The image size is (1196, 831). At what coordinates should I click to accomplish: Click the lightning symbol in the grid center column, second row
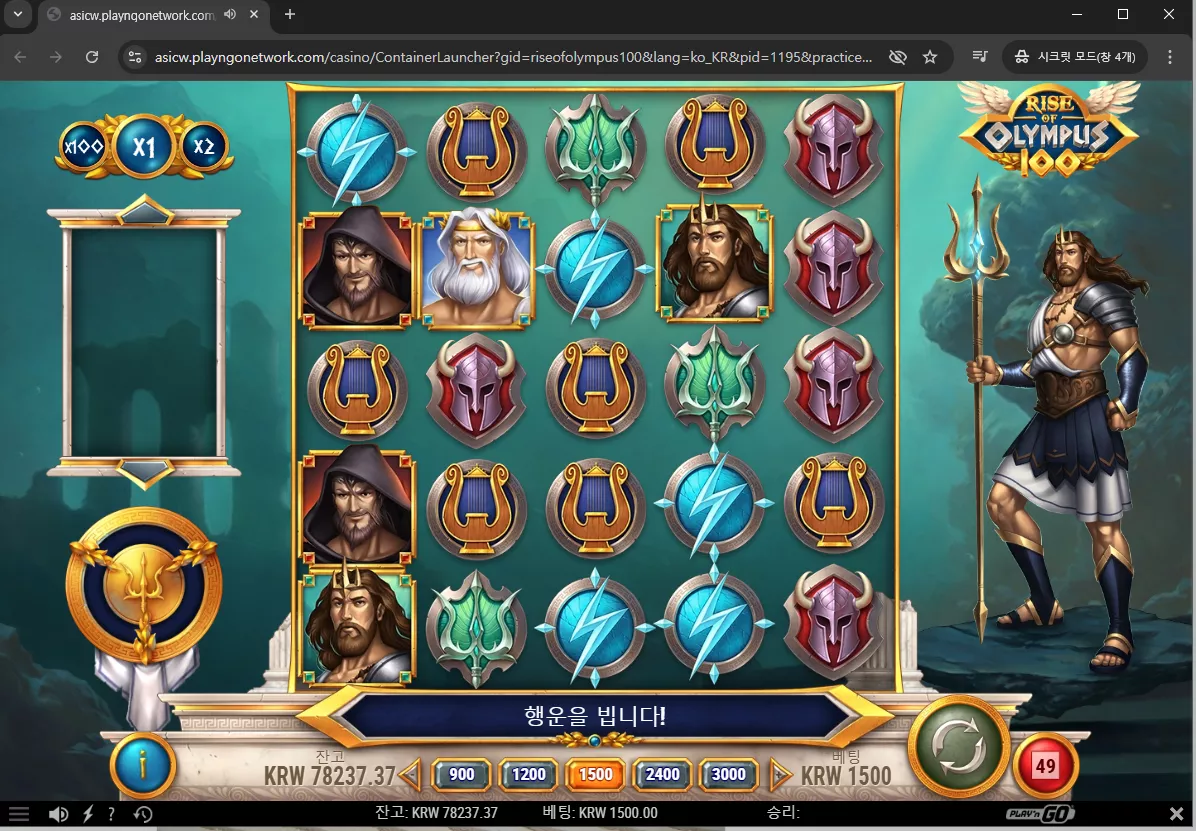[x=596, y=269]
